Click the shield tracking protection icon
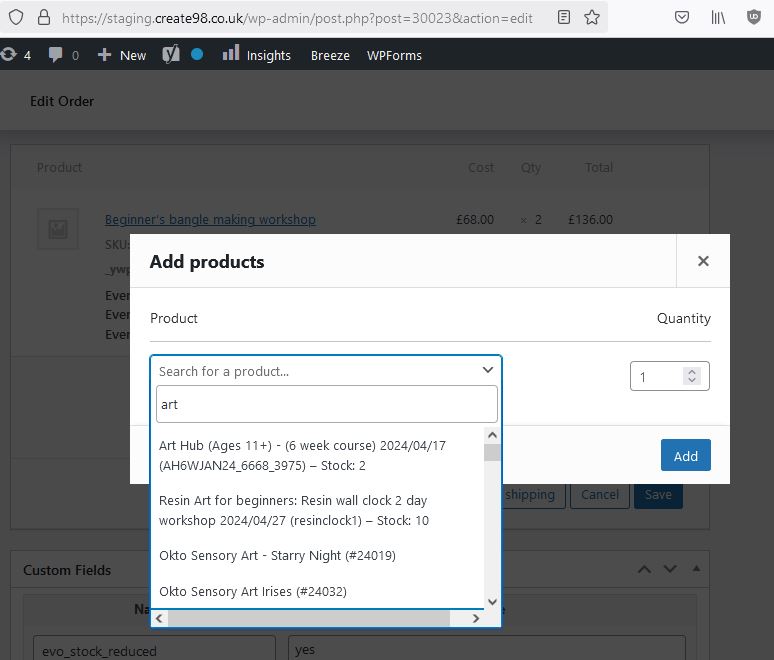The image size is (774, 660). pos(16,18)
